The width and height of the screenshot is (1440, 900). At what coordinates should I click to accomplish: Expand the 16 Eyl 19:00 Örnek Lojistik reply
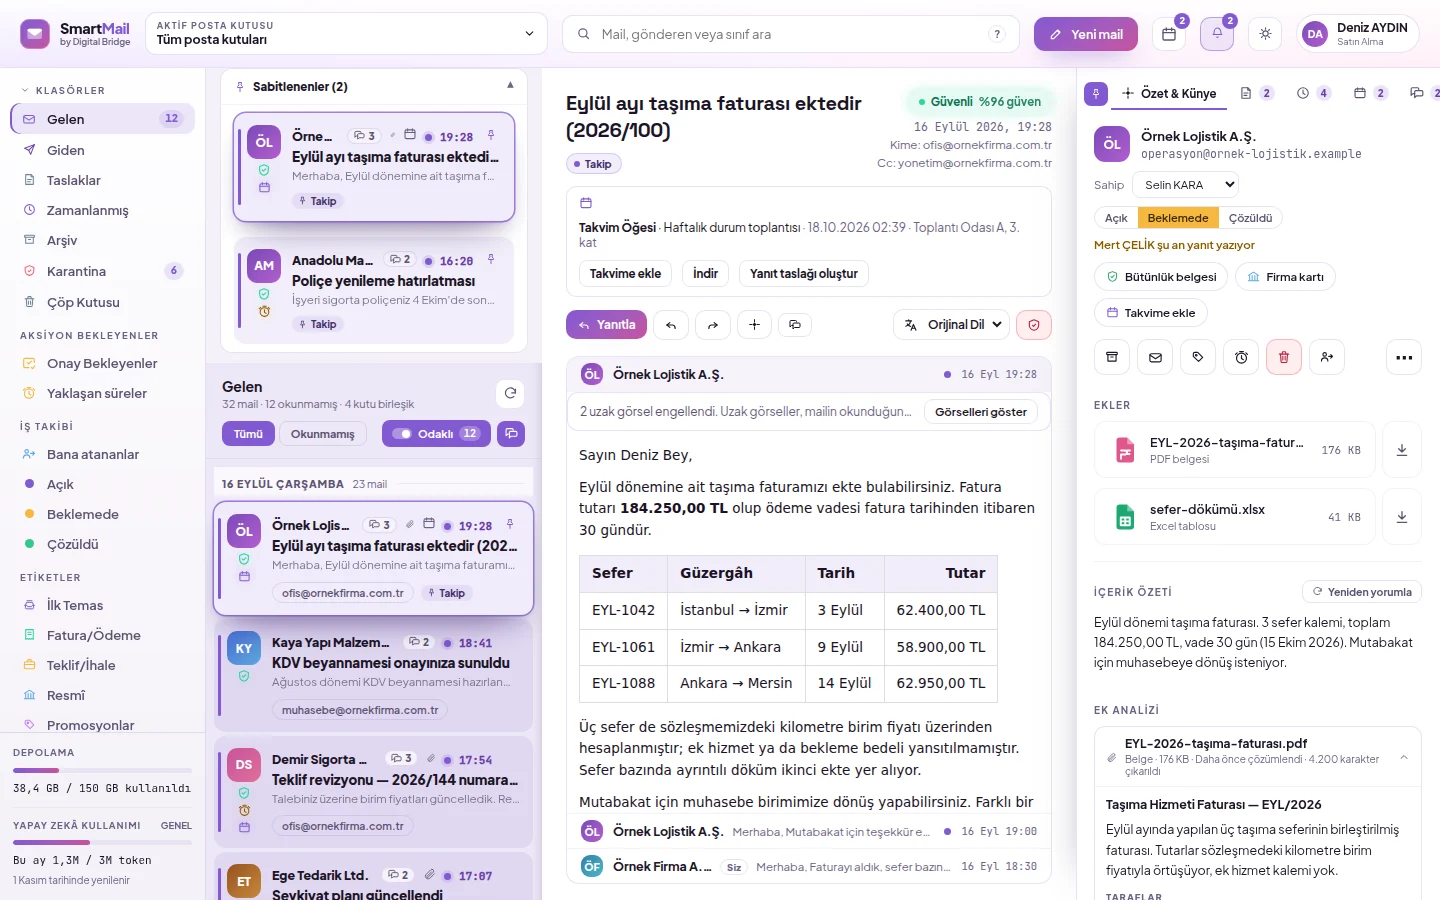coord(809,832)
